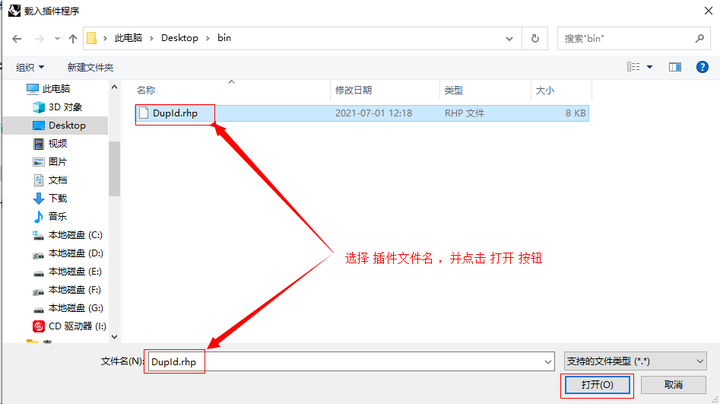Viewport: 720px width, 404px height.
Task: Close the 载入插件程序 dialog
Action: pyautogui.click(x=709, y=11)
